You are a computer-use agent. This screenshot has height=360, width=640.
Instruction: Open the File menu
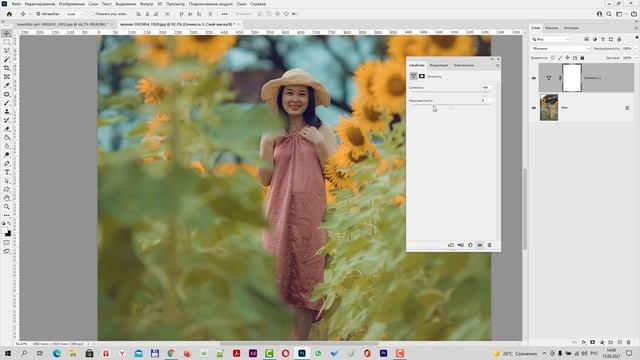pos(16,4)
